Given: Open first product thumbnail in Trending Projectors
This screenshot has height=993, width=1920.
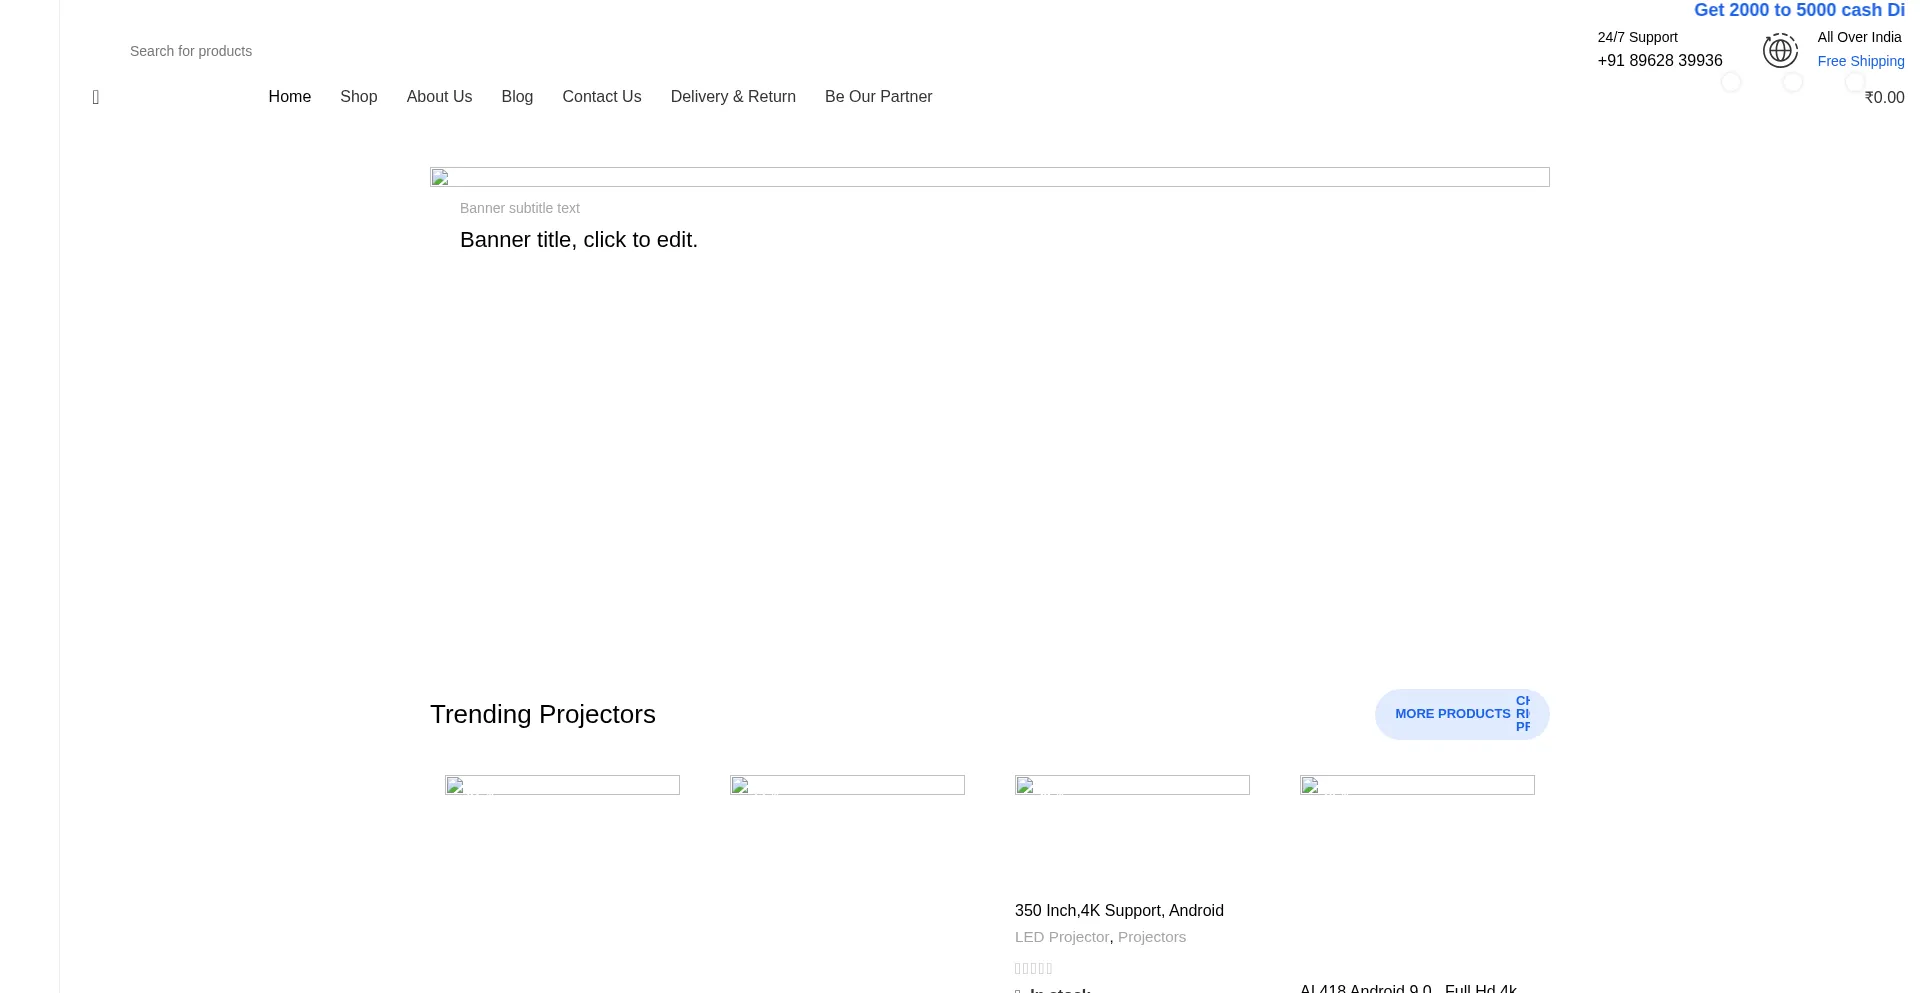Looking at the screenshot, I should (562, 785).
